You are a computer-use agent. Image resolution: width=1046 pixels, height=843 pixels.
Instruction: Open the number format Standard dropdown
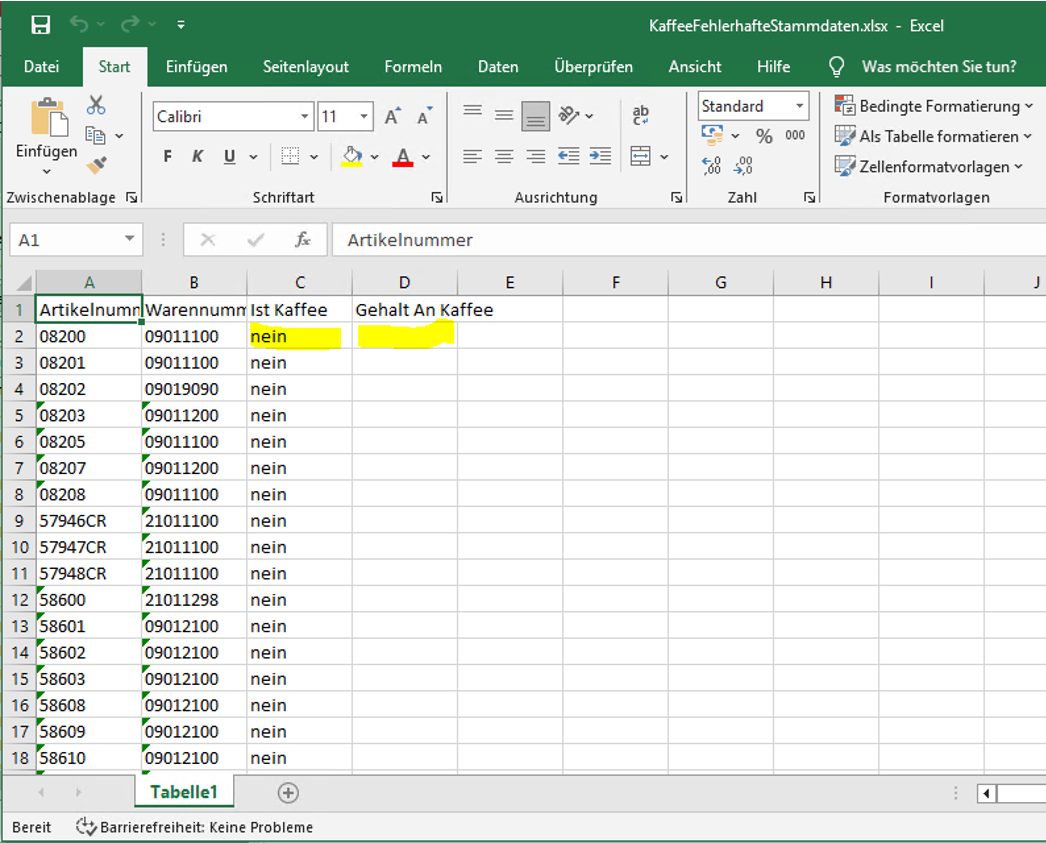coord(800,106)
